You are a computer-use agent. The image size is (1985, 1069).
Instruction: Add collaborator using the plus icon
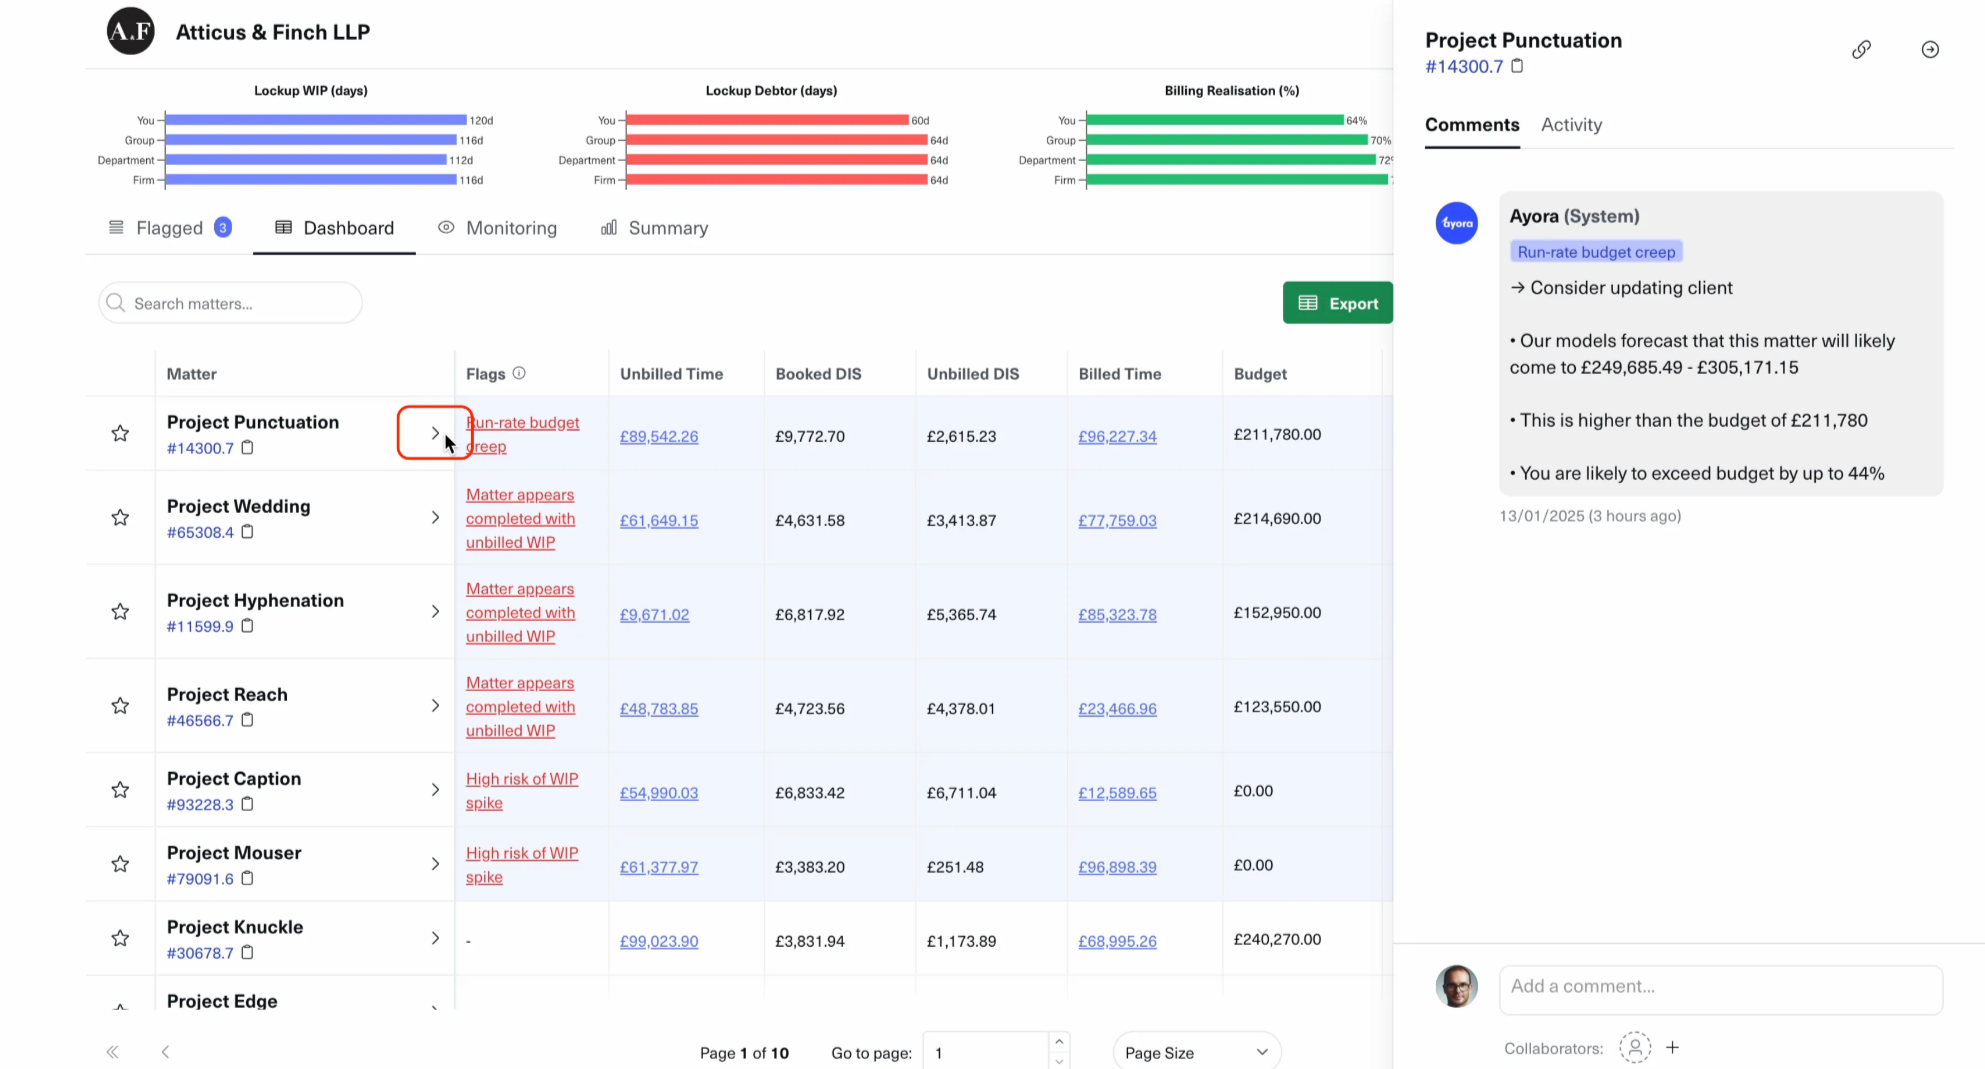pyautogui.click(x=1673, y=1047)
